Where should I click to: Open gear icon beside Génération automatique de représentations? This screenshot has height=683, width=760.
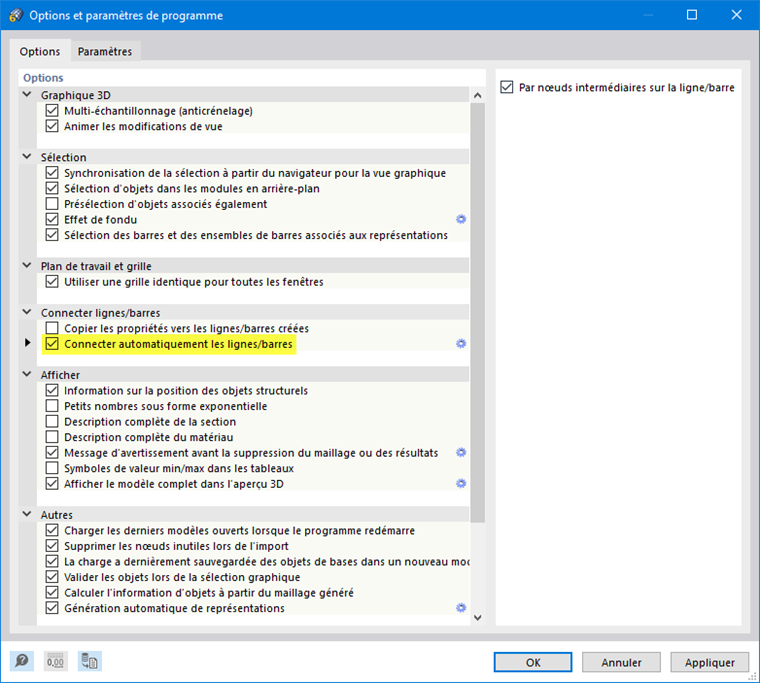coord(461,608)
